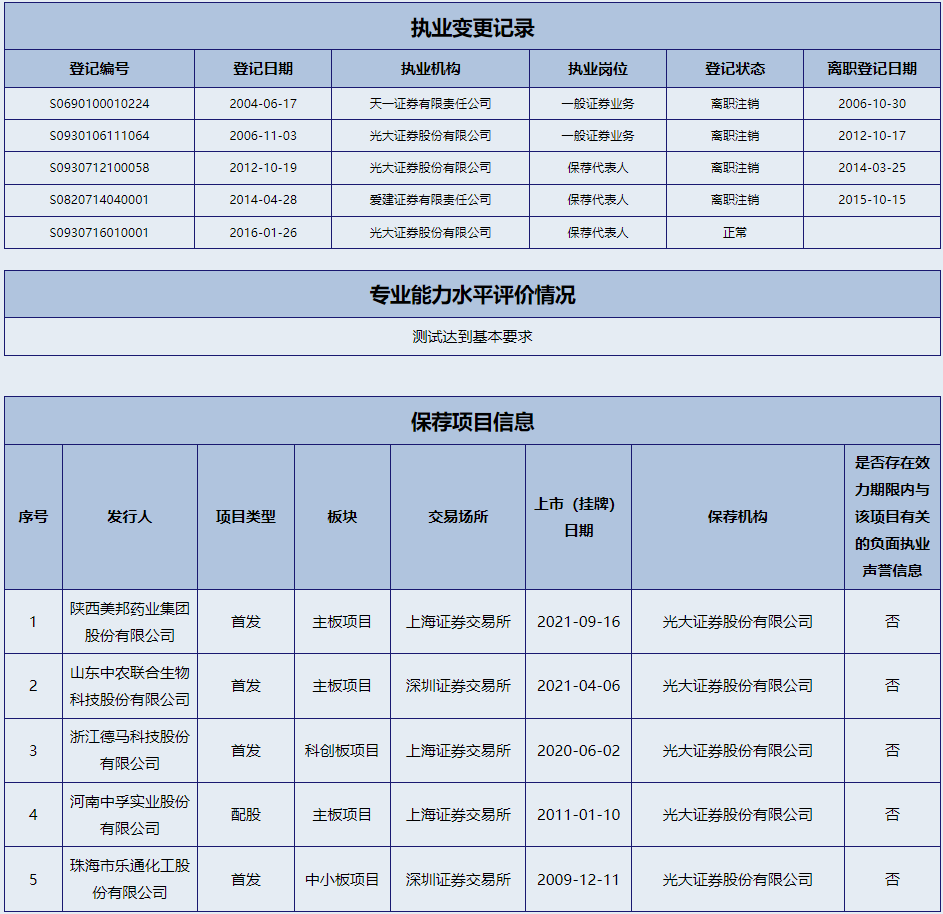
Task: Click the 保荐机构 column header
Action: tap(737, 517)
